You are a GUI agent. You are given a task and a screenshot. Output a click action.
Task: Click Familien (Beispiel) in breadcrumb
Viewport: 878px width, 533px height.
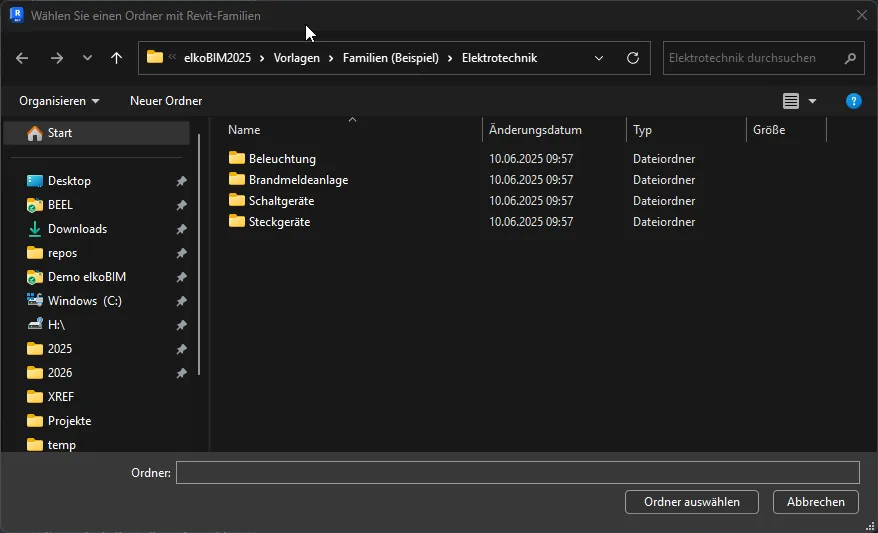pyautogui.click(x=391, y=58)
